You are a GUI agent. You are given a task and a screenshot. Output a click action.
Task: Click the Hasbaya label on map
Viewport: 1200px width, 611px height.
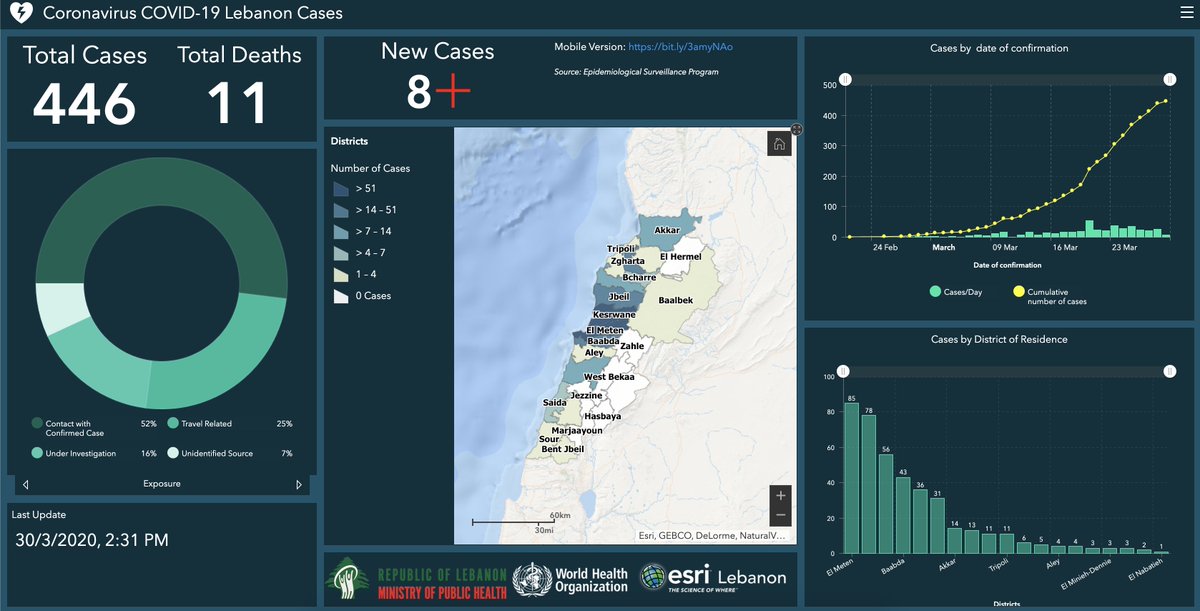coord(603,415)
